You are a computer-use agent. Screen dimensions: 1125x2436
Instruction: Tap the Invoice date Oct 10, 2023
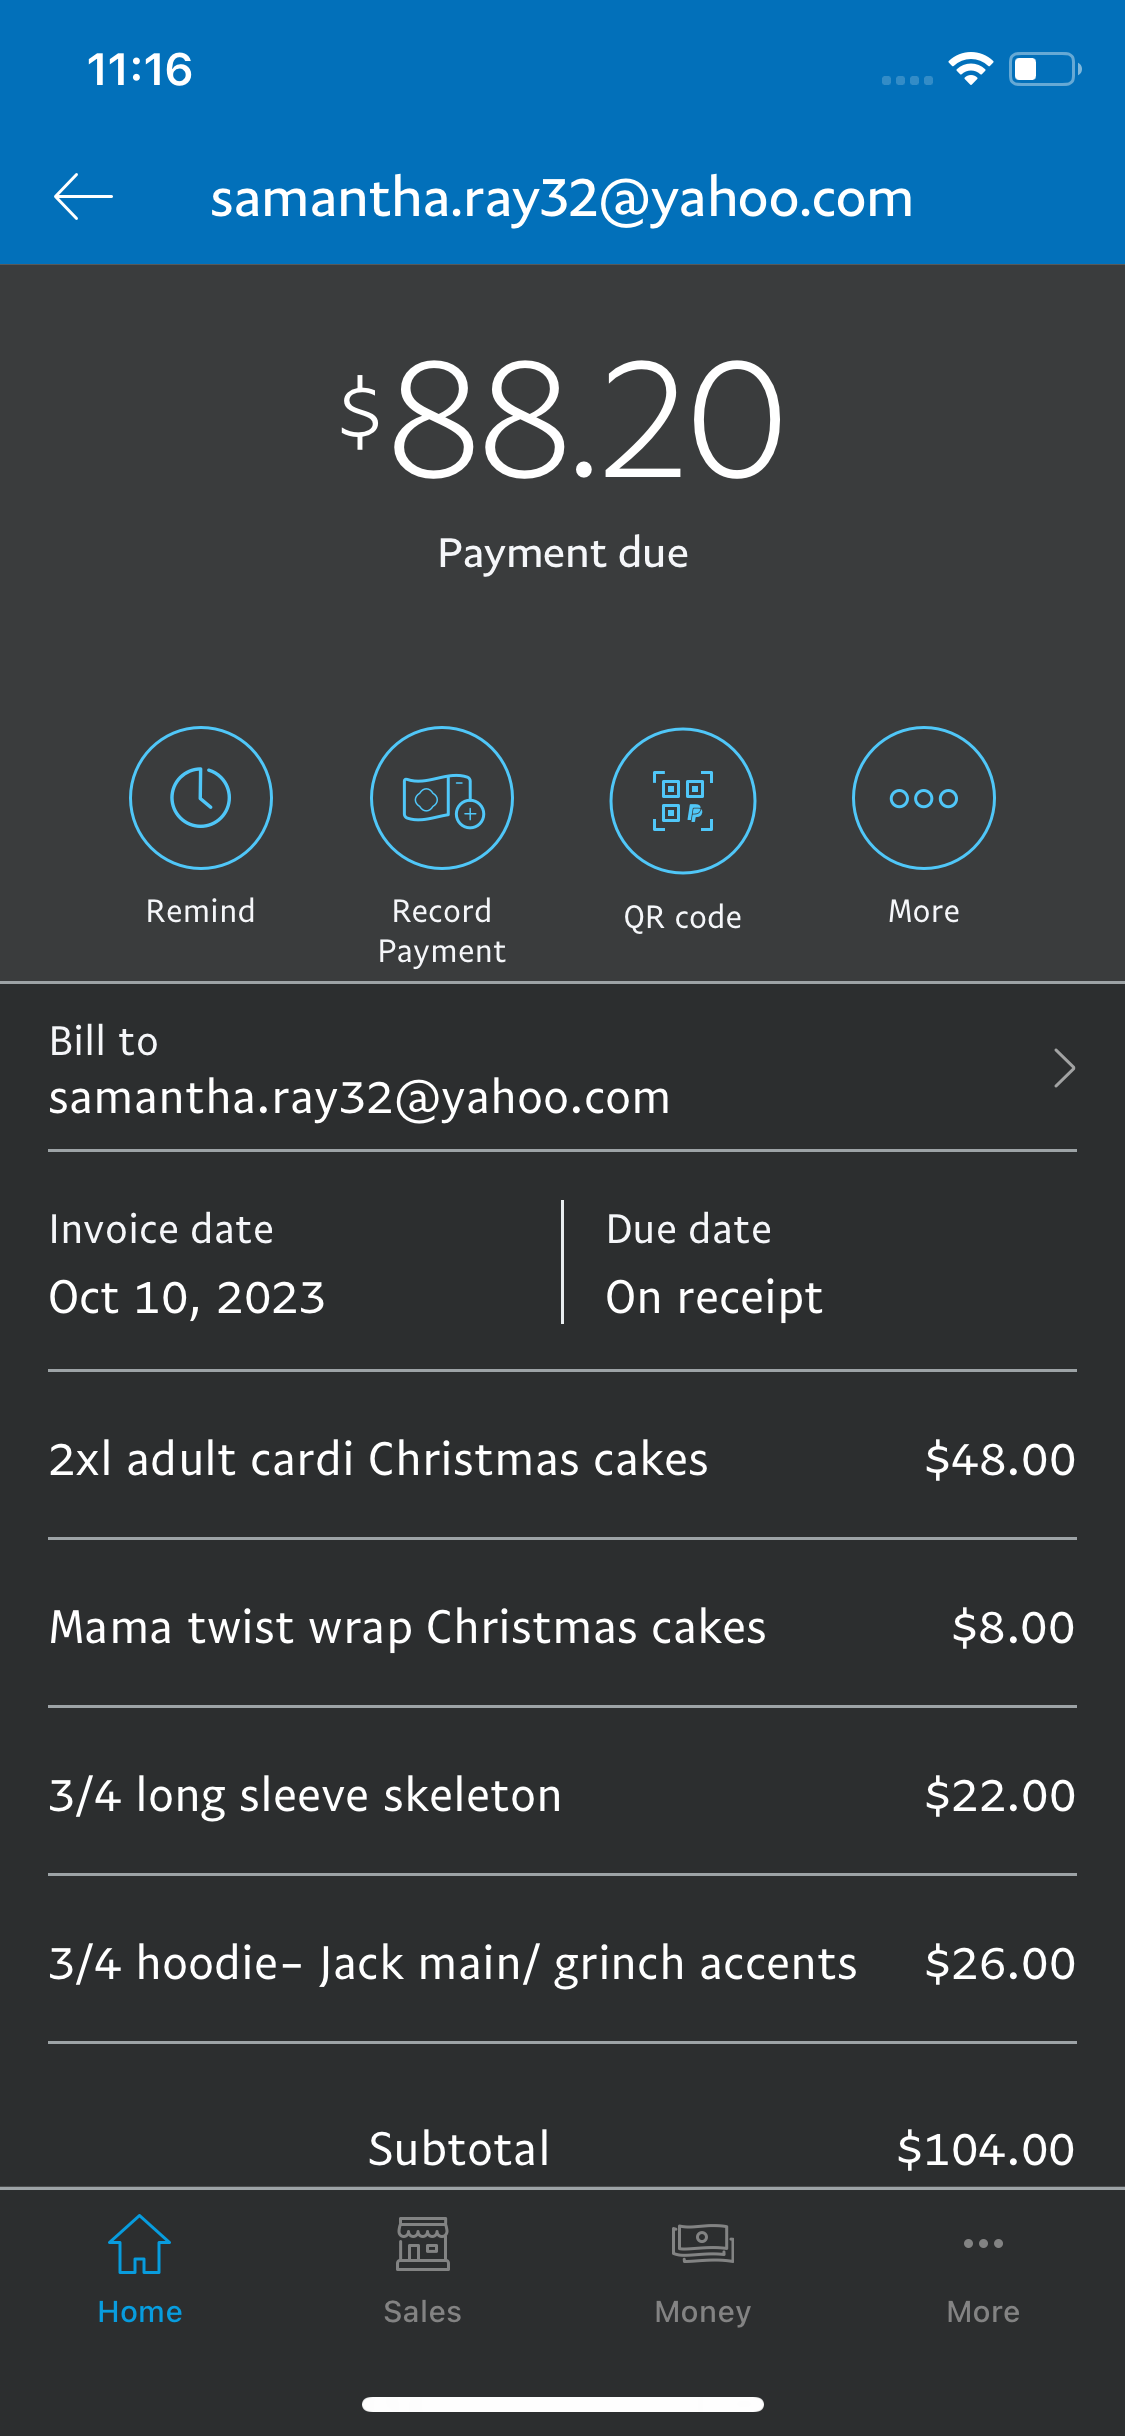coord(188,1297)
